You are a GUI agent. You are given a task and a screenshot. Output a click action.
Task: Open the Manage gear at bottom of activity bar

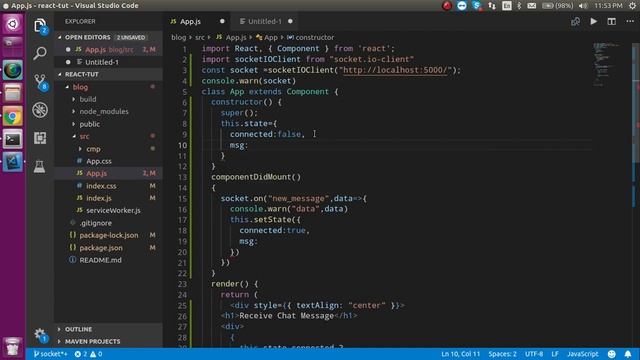(x=40, y=335)
